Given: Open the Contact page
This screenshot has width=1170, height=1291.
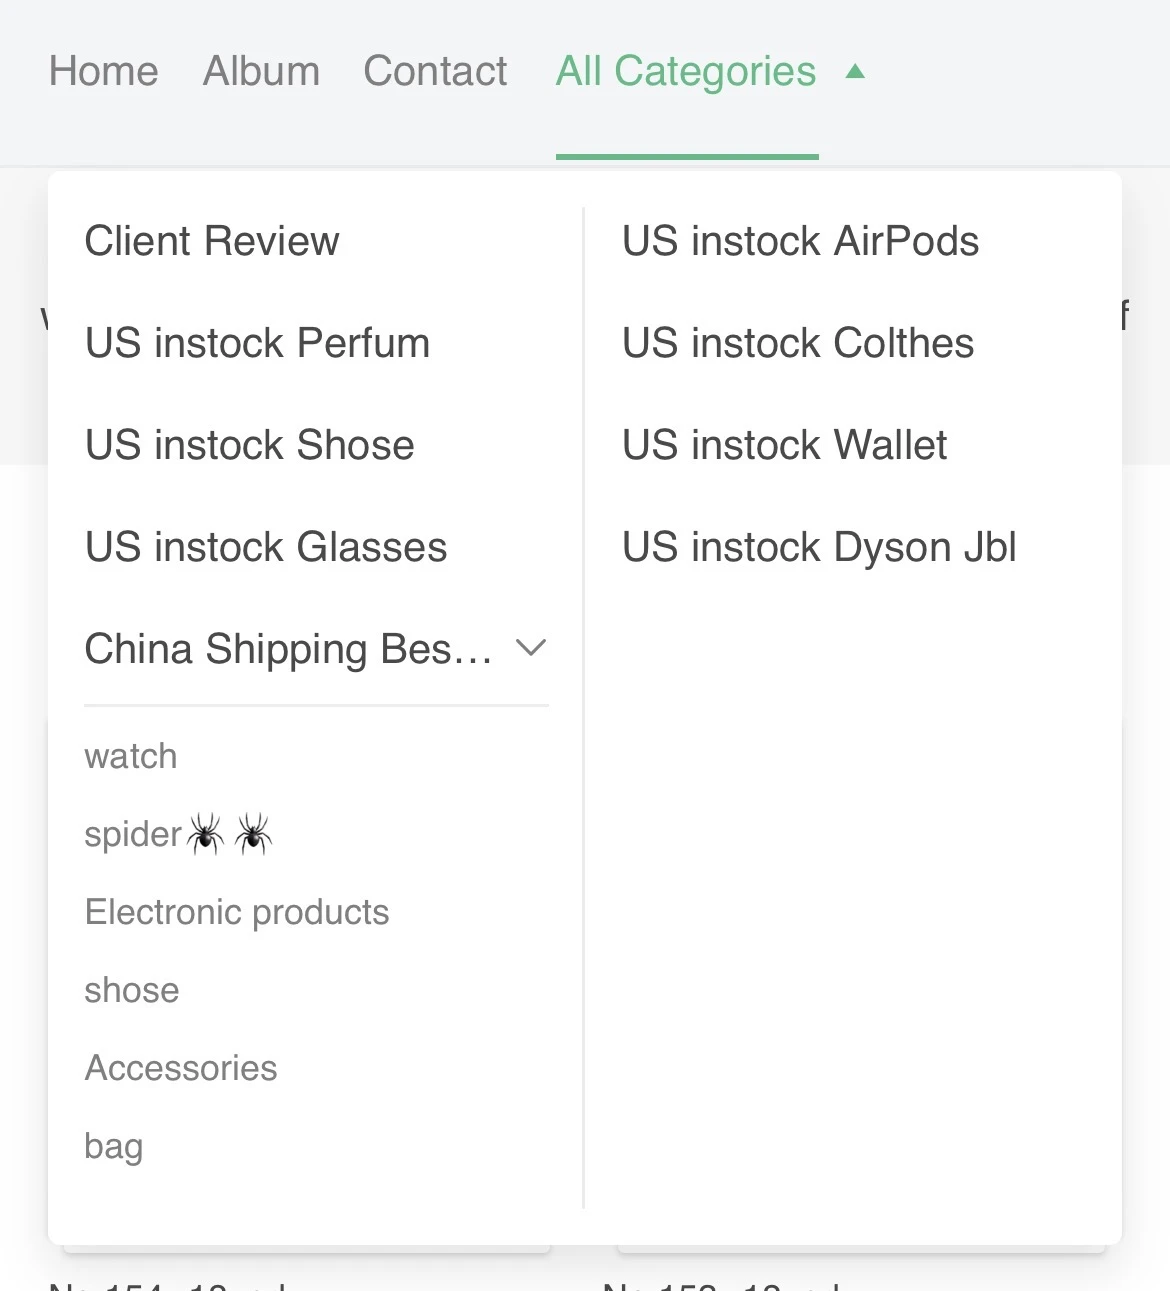Looking at the screenshot, I should click(436, 72).
